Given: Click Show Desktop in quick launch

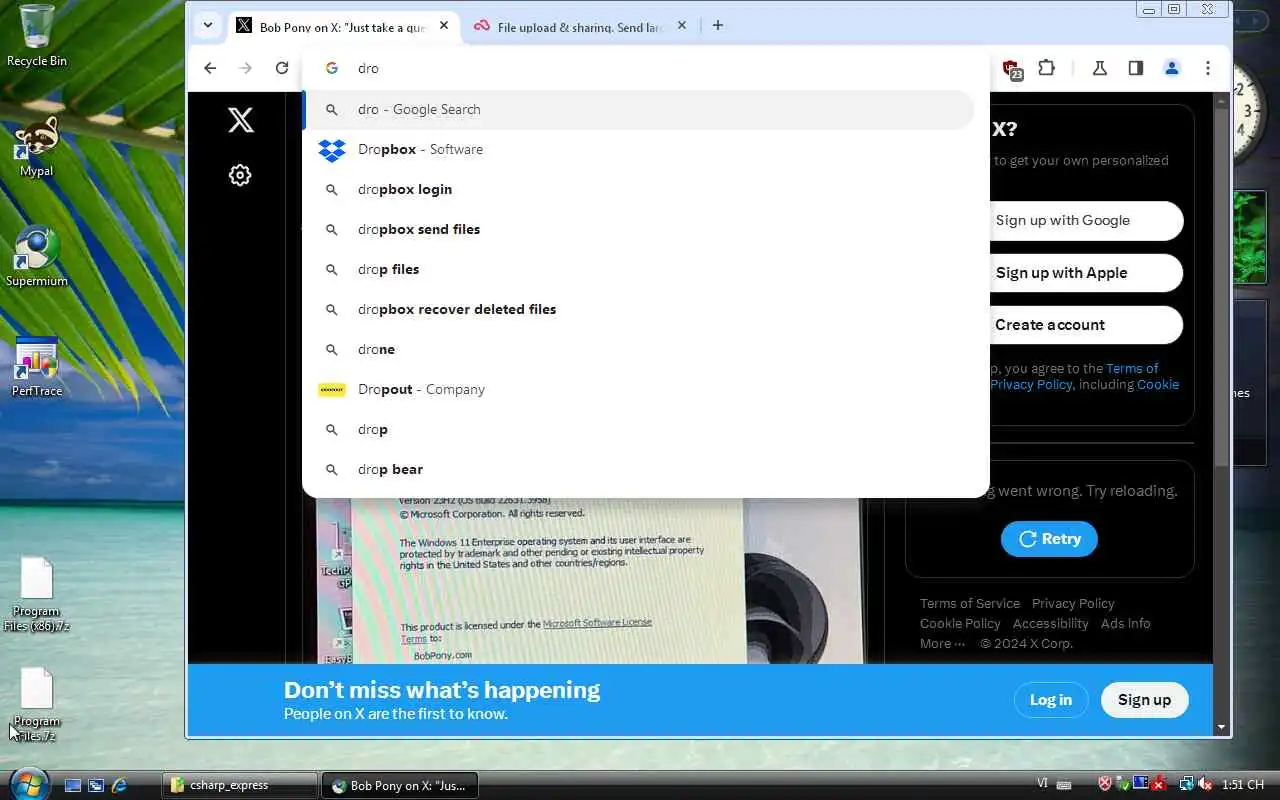Looking at the screenshot, I should (x=73, y=786).
